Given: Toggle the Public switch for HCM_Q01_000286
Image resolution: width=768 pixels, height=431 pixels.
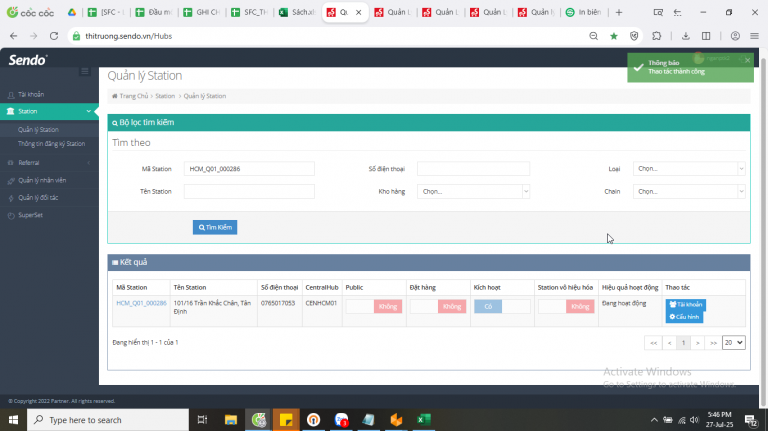Looking at the screenshot, I should [x=374, y=307].
